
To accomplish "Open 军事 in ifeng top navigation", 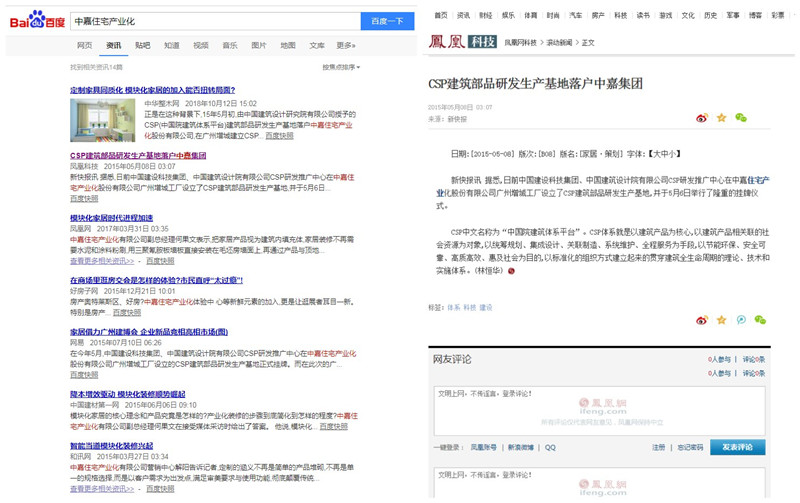I will (x=733, y=15).
